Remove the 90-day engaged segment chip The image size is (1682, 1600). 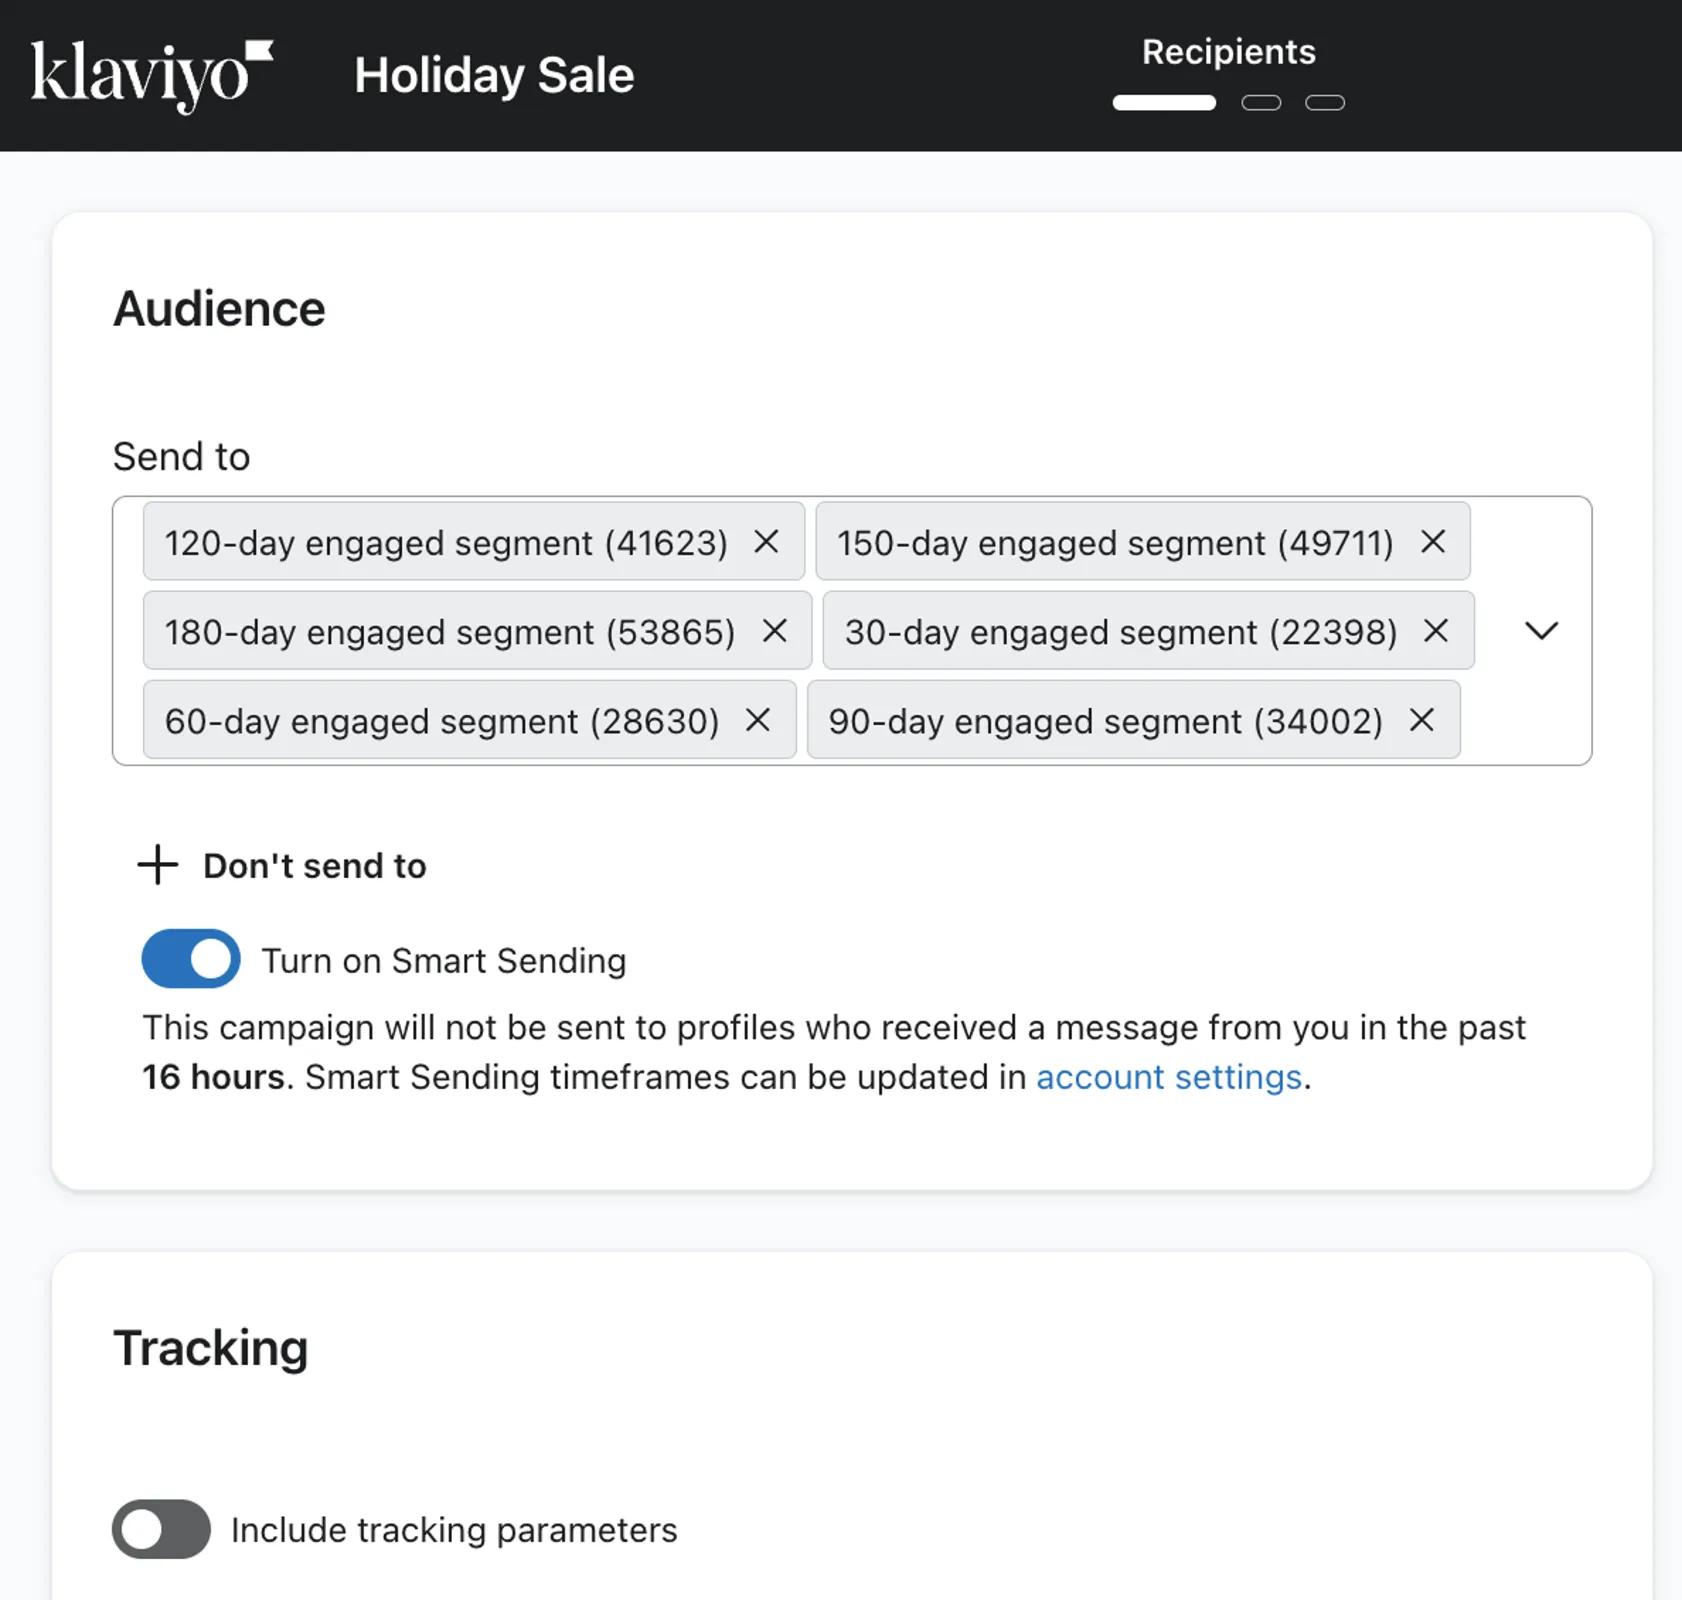pyautogui.click(x=1421, y=720)
